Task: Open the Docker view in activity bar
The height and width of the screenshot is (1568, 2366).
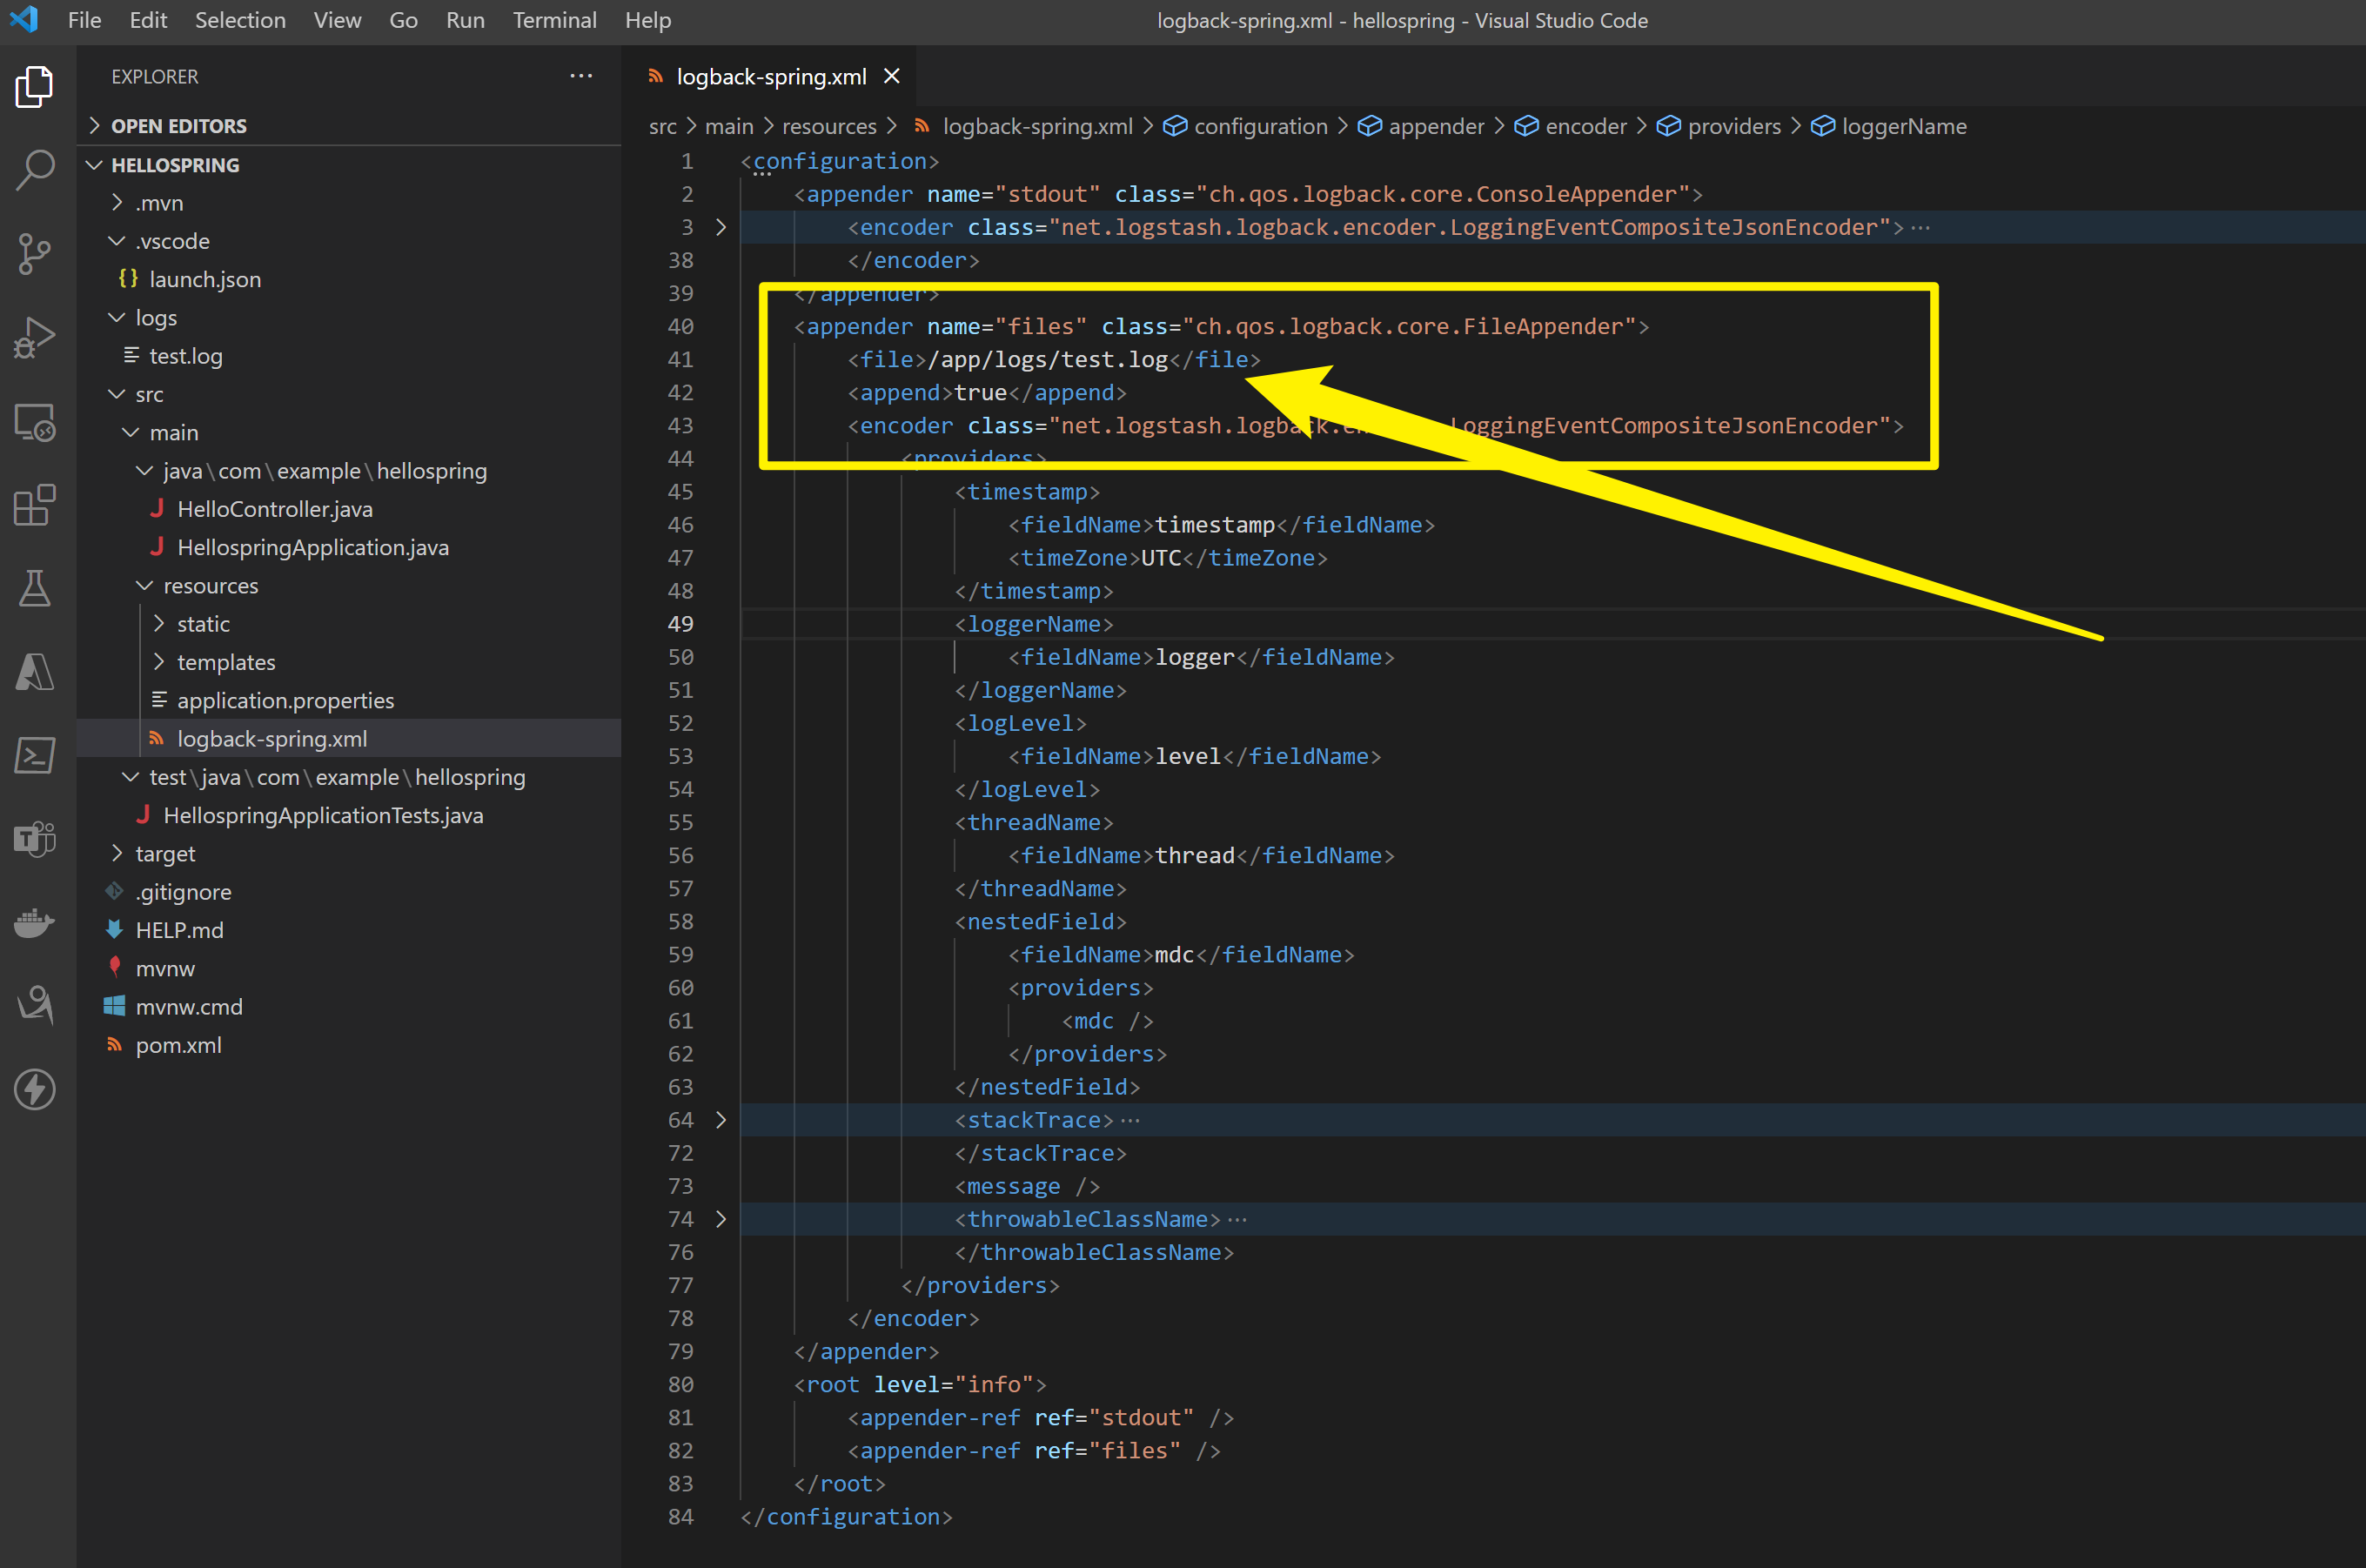Action: pyautogui.click(x=35, y=922)
